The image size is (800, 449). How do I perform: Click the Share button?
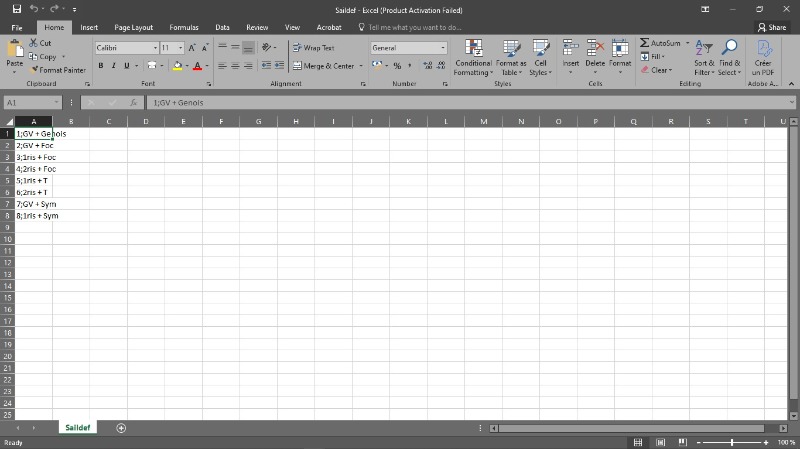point(772,28)
